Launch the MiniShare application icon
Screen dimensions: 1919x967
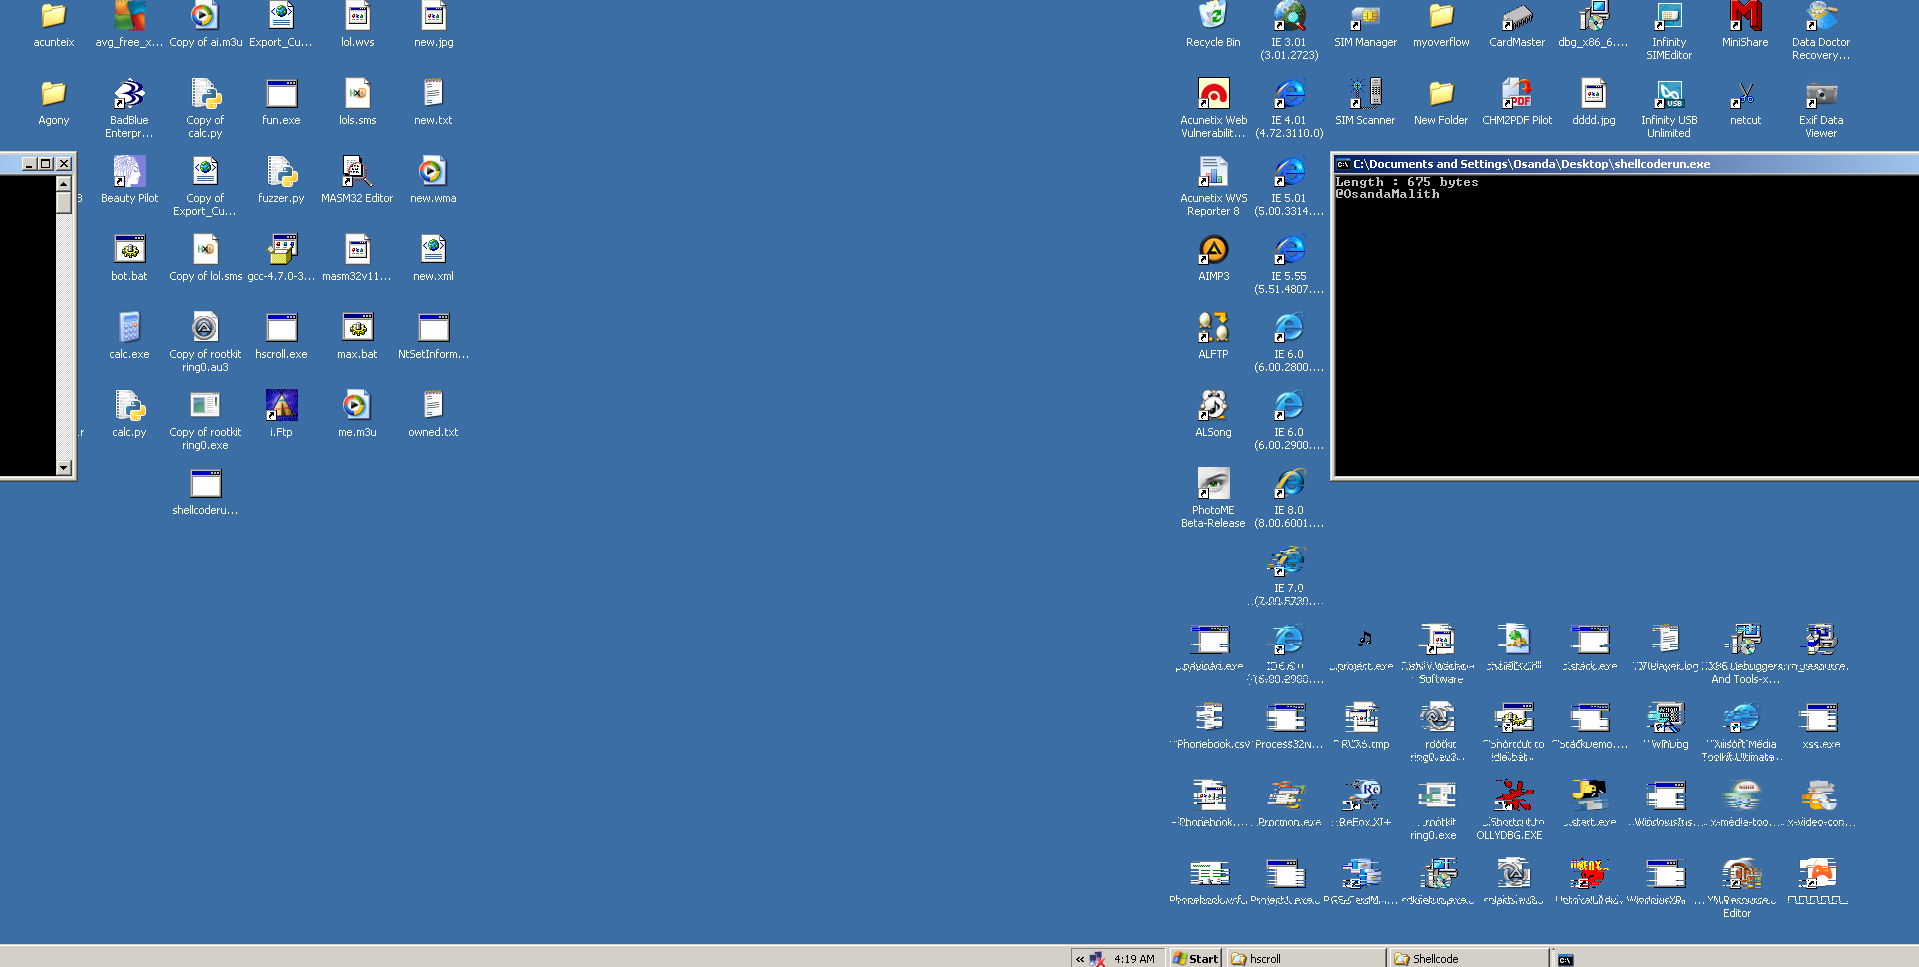tap(1744, 17)
